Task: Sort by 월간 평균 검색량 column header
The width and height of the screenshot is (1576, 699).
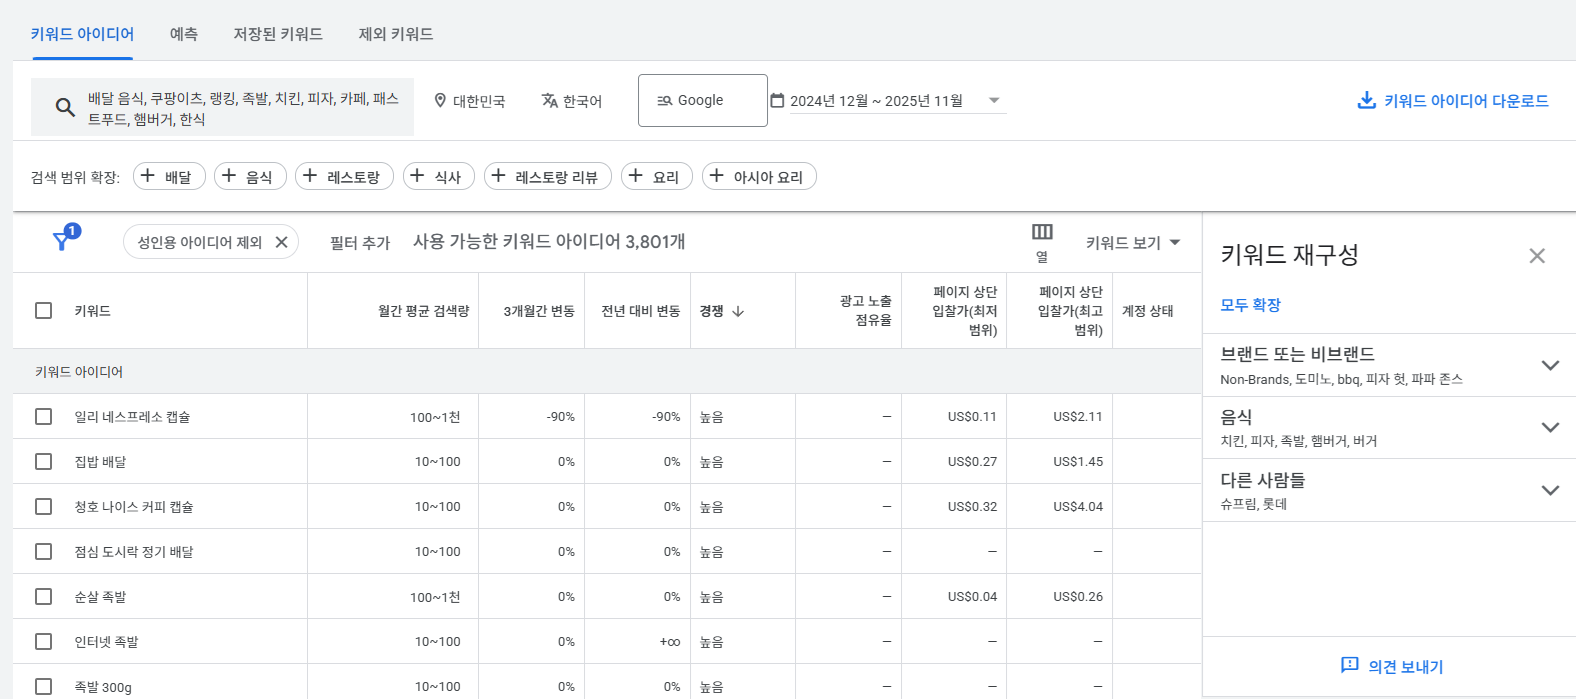Action: click(423, 311)
